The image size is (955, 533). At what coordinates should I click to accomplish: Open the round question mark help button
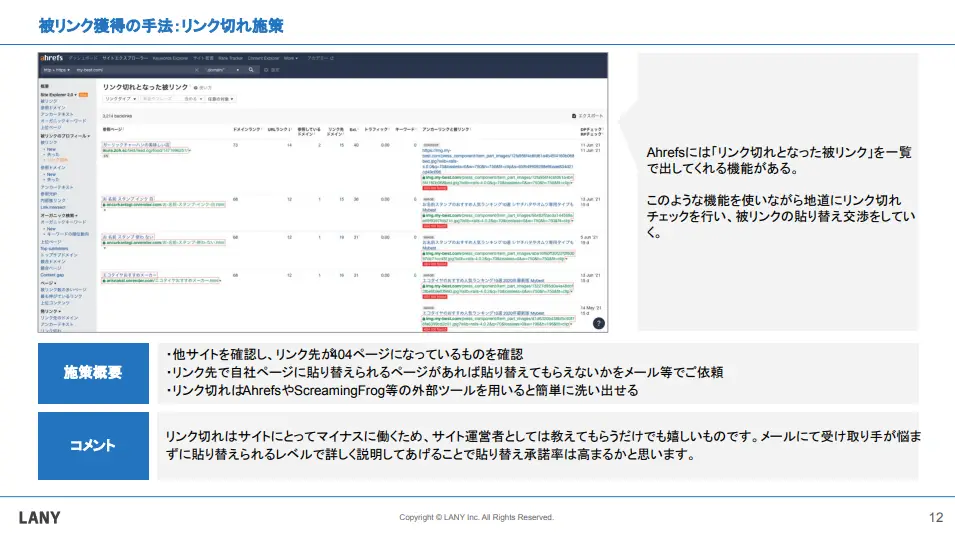(x=599, y=323)
